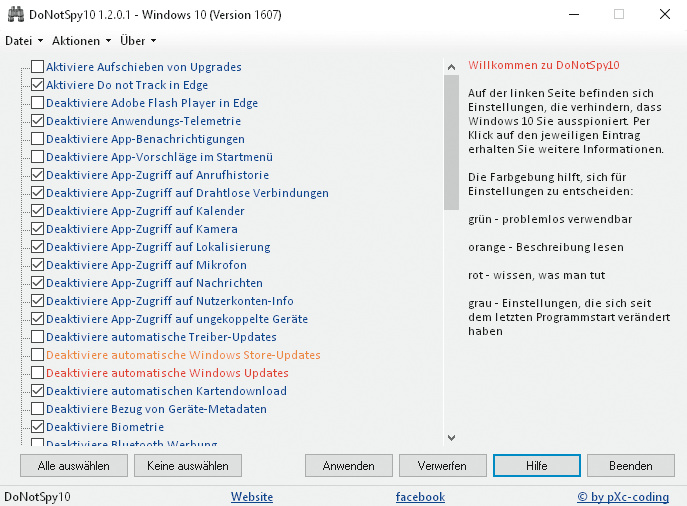687x506 pixels.
Task: Click the scroll down arrow of settings list
Action: (x=450, y=437)
